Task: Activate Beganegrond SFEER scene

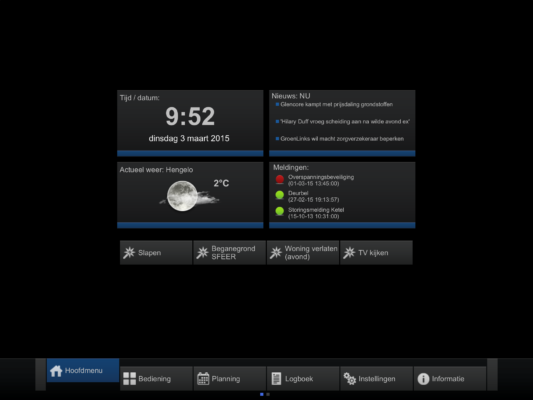Action: pos(229,253)
